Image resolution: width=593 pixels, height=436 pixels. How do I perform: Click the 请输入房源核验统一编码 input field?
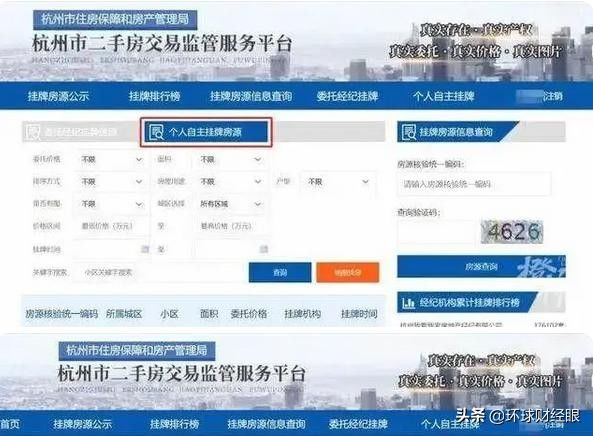coord(474,184)
